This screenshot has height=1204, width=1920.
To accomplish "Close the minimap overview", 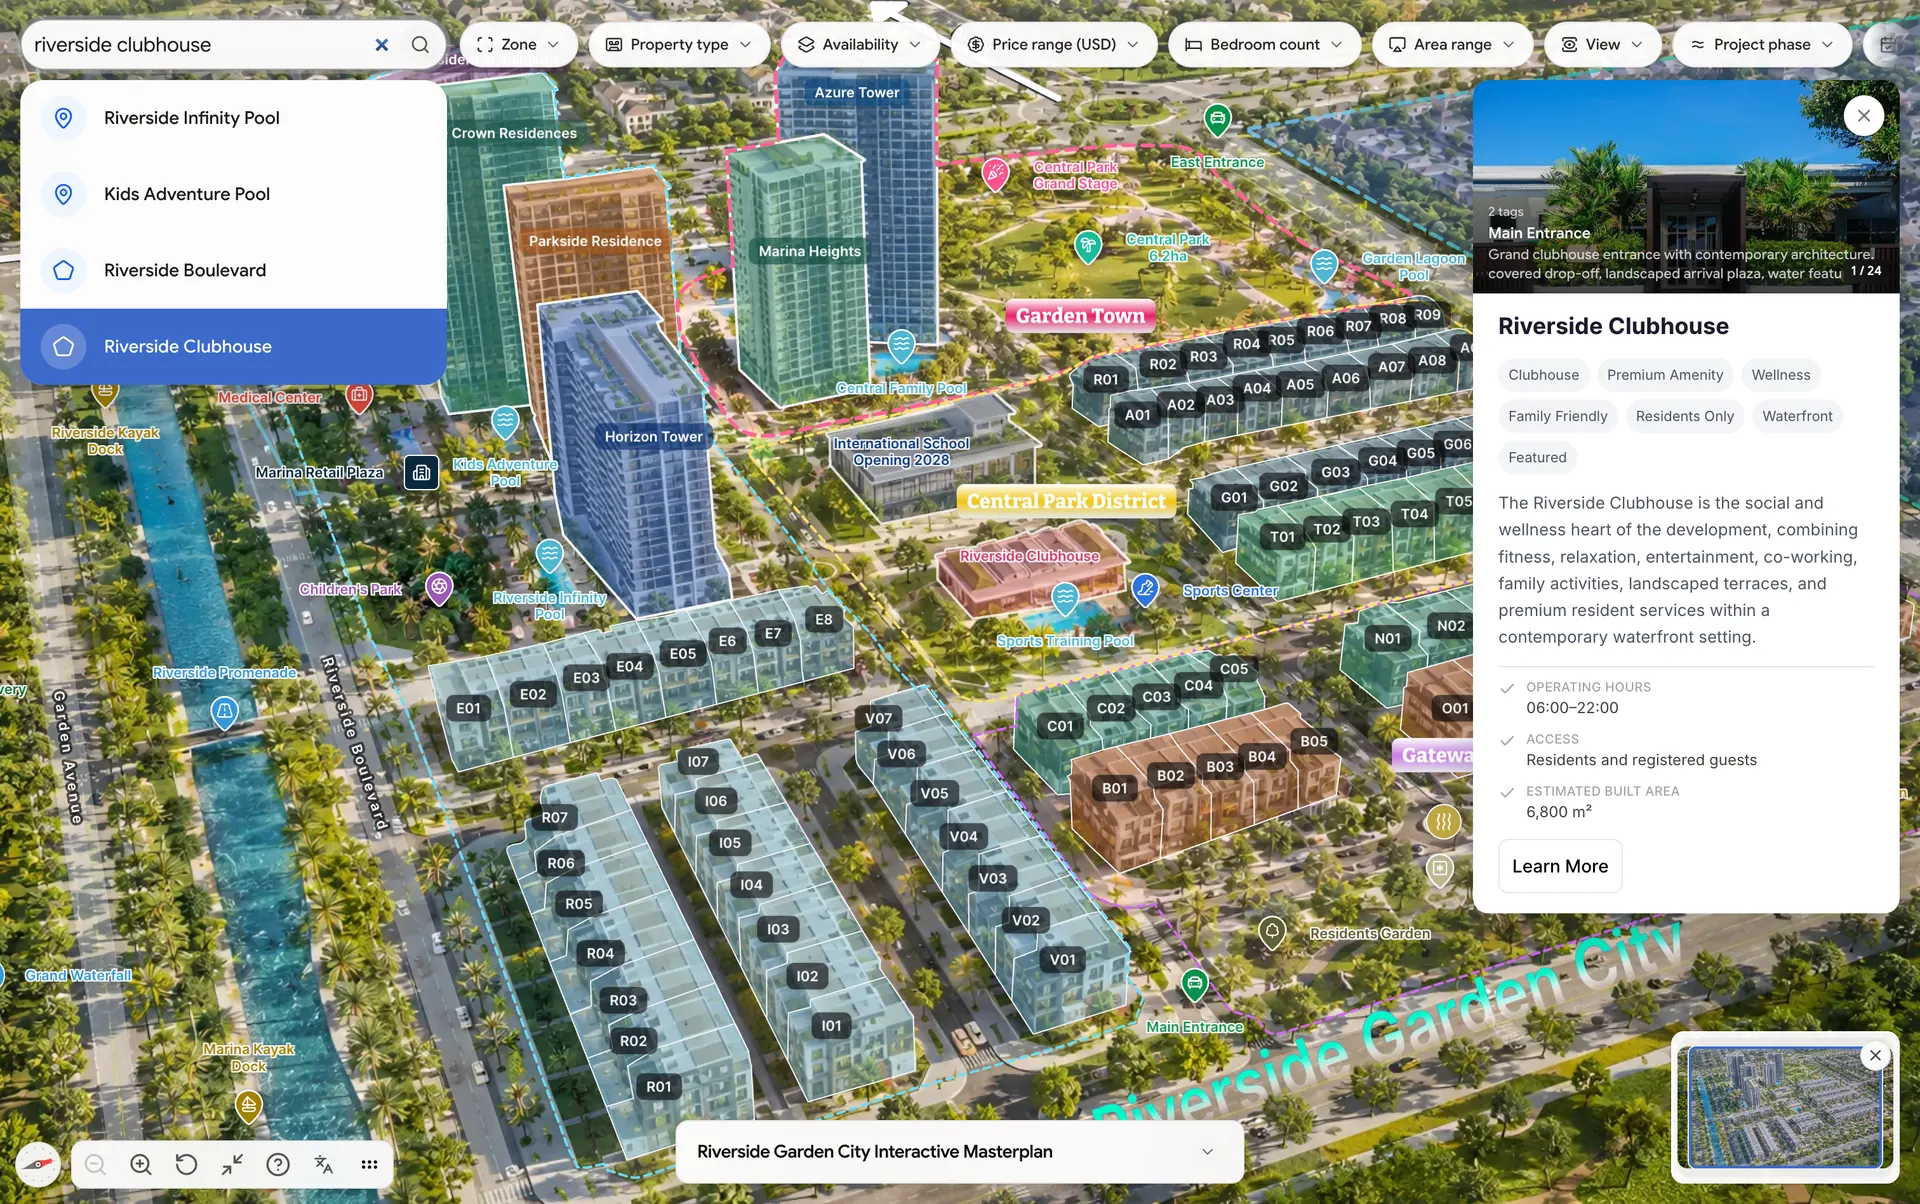I will click(1875, 1055).
